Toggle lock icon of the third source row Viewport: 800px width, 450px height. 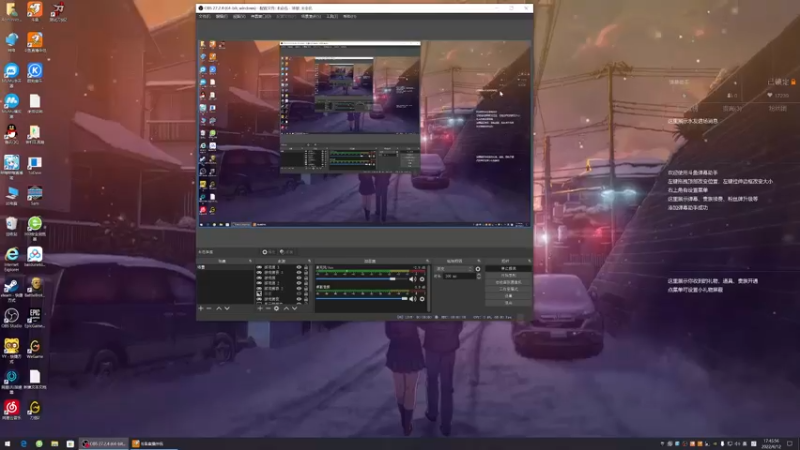(306, 278)
